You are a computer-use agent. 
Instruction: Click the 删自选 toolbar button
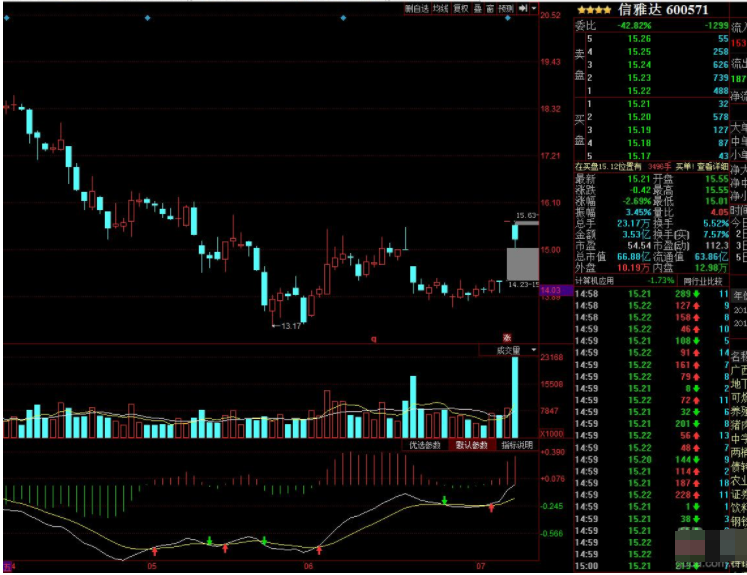pyautogui.click(x=417, y=9)
